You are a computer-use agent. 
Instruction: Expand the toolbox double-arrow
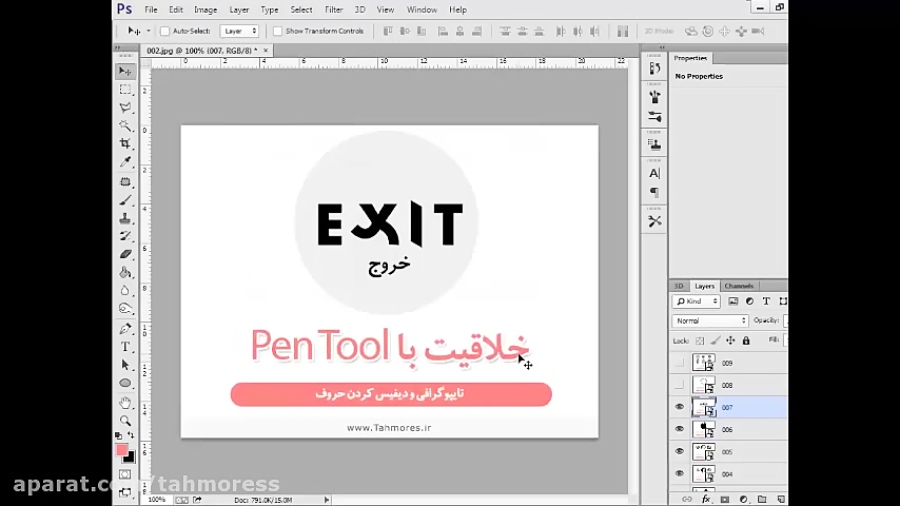coord(118,48)
